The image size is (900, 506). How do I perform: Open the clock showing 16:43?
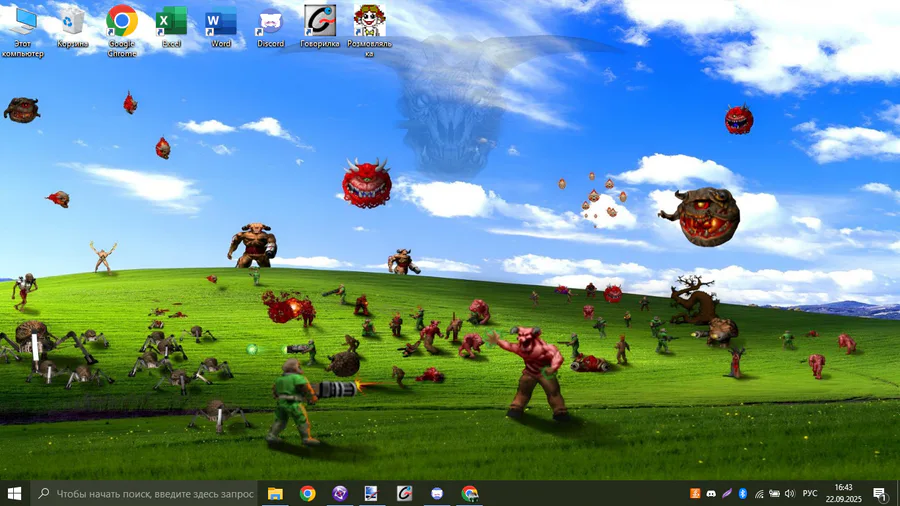click(x=844, y=493)
